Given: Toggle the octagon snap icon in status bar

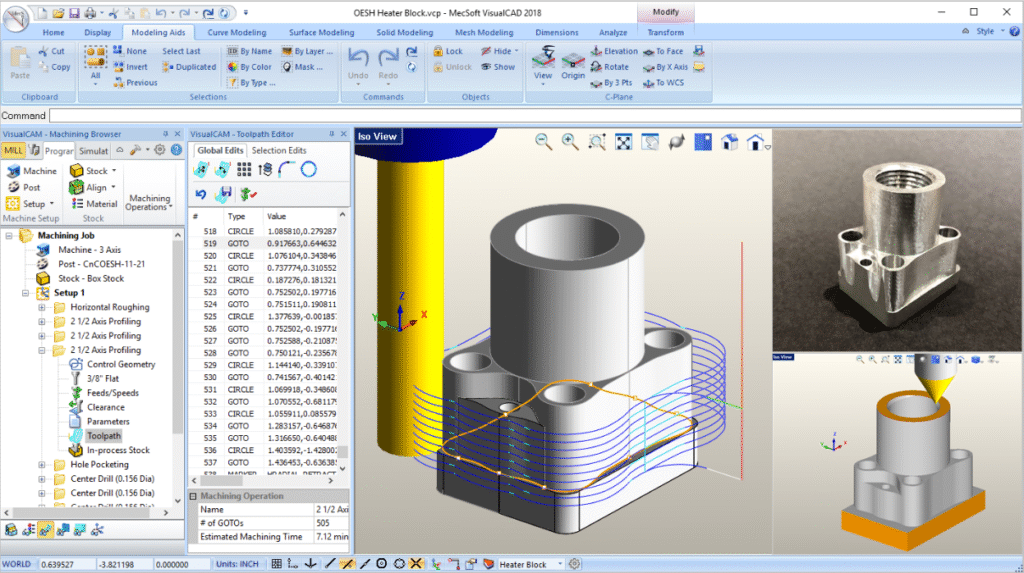Looking at the screenshot, I should coord(399,563).
